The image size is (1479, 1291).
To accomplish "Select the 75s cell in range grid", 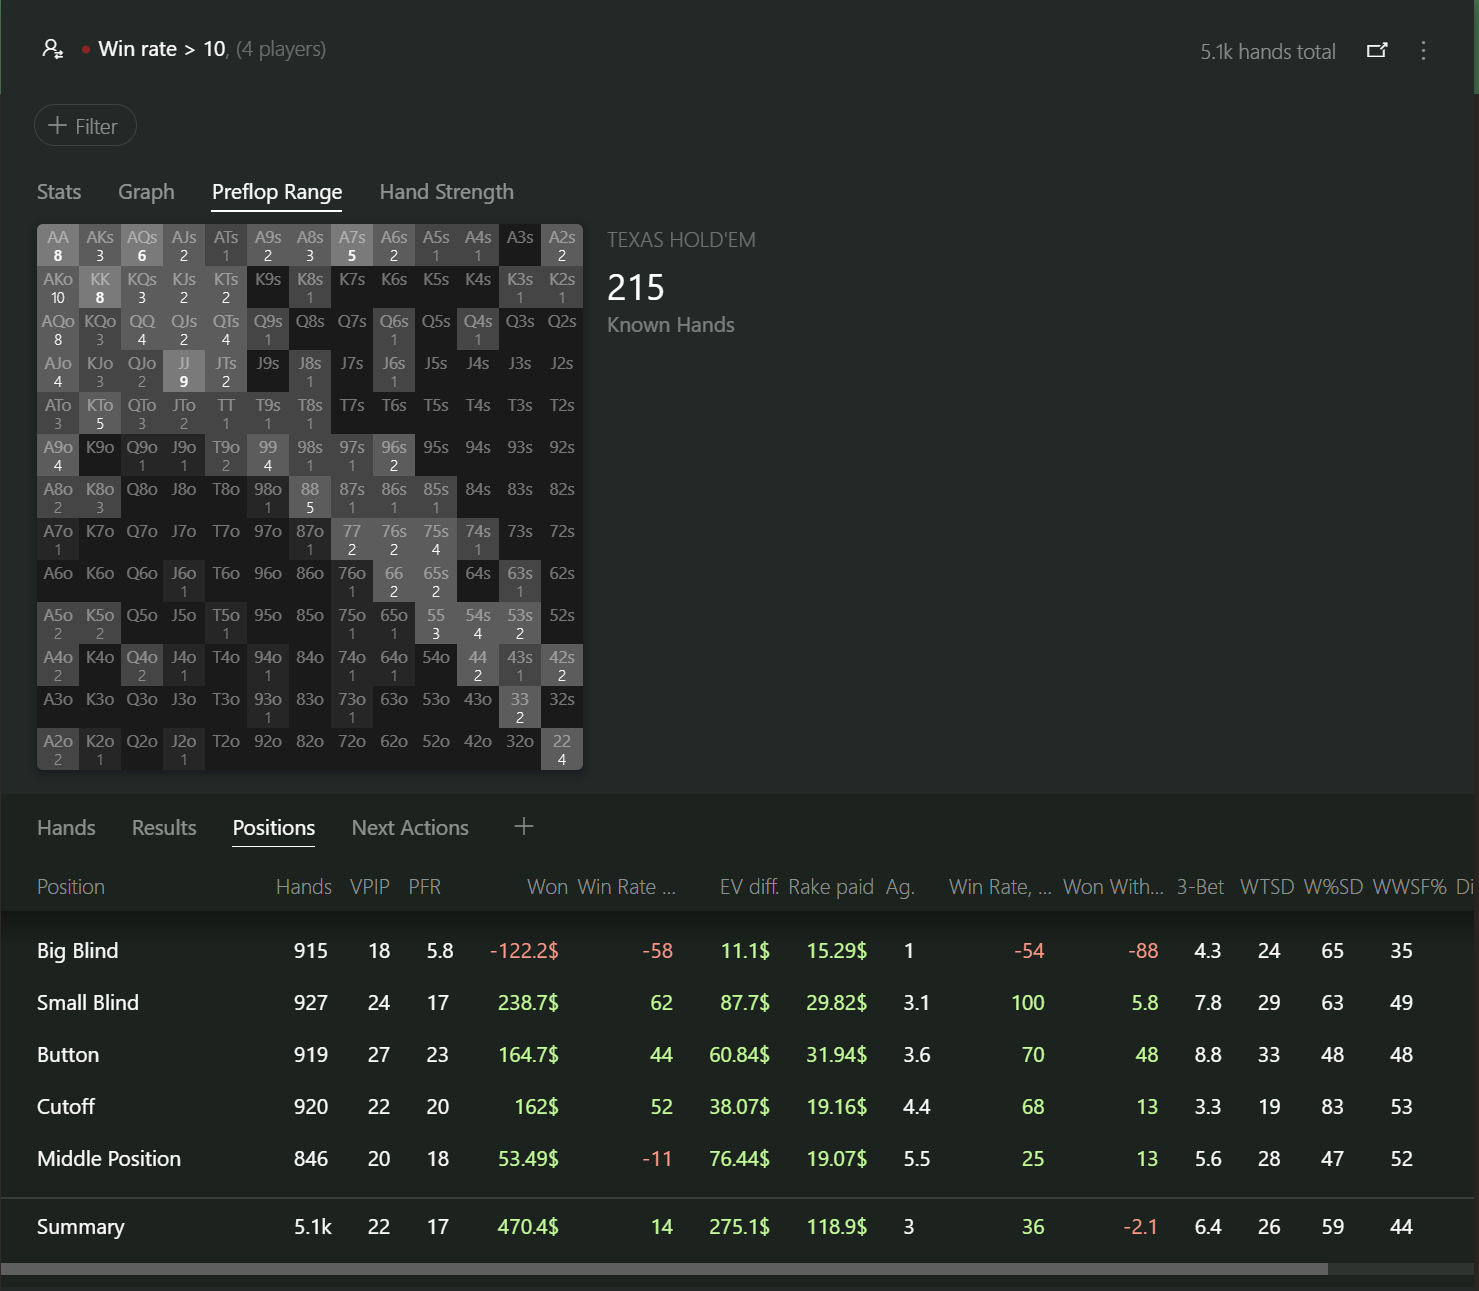I will pos(436,539).
